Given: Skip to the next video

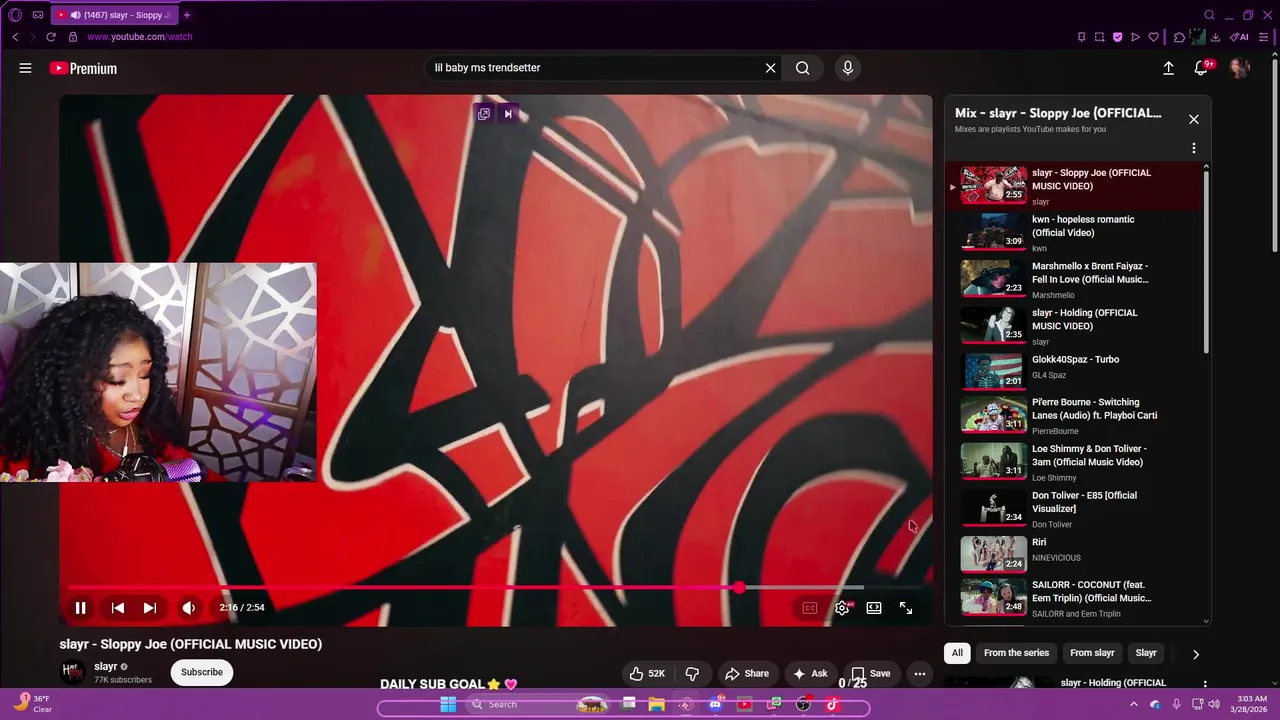Looking at the screenshot, I should (x=149, y=608).
